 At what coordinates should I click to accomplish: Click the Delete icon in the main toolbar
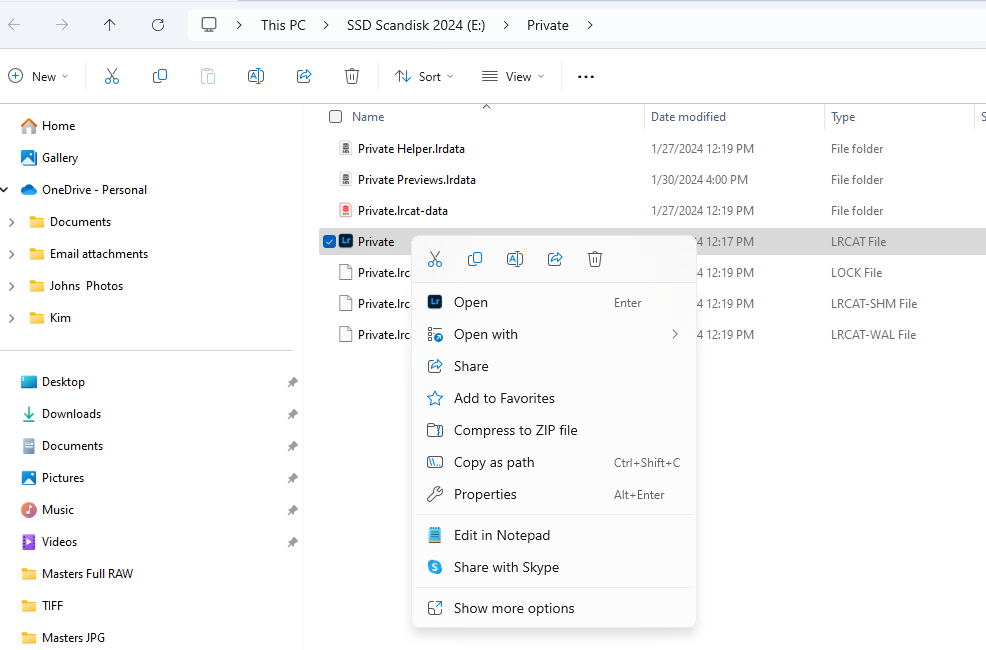click(x=351, y=76)
